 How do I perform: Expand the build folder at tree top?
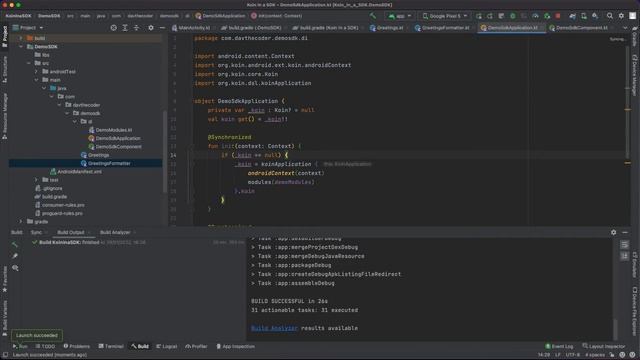(21, 38)
